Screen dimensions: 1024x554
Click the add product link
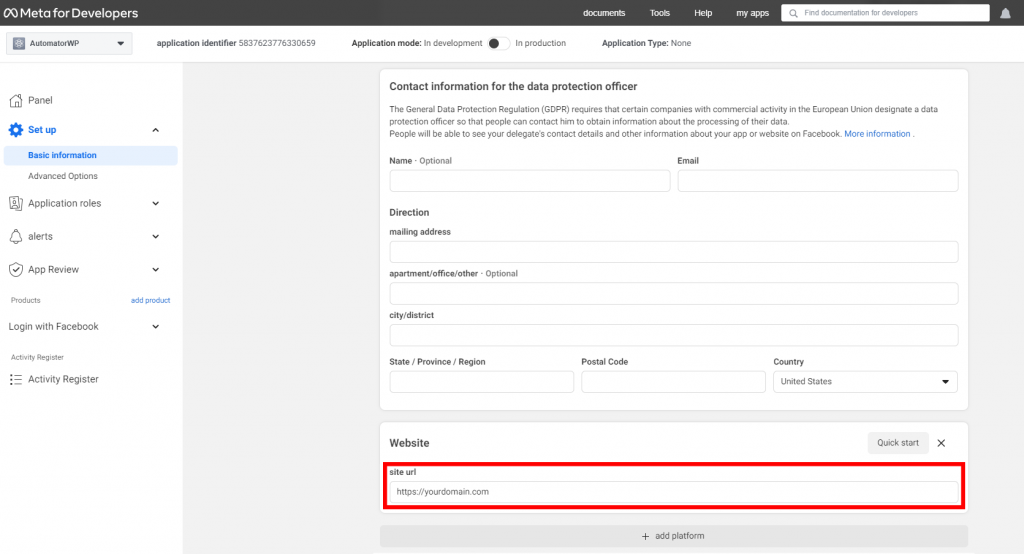150,300
